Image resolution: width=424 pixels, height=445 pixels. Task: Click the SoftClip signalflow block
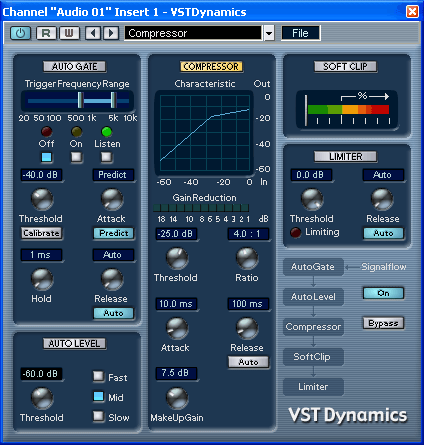point(313,357)
